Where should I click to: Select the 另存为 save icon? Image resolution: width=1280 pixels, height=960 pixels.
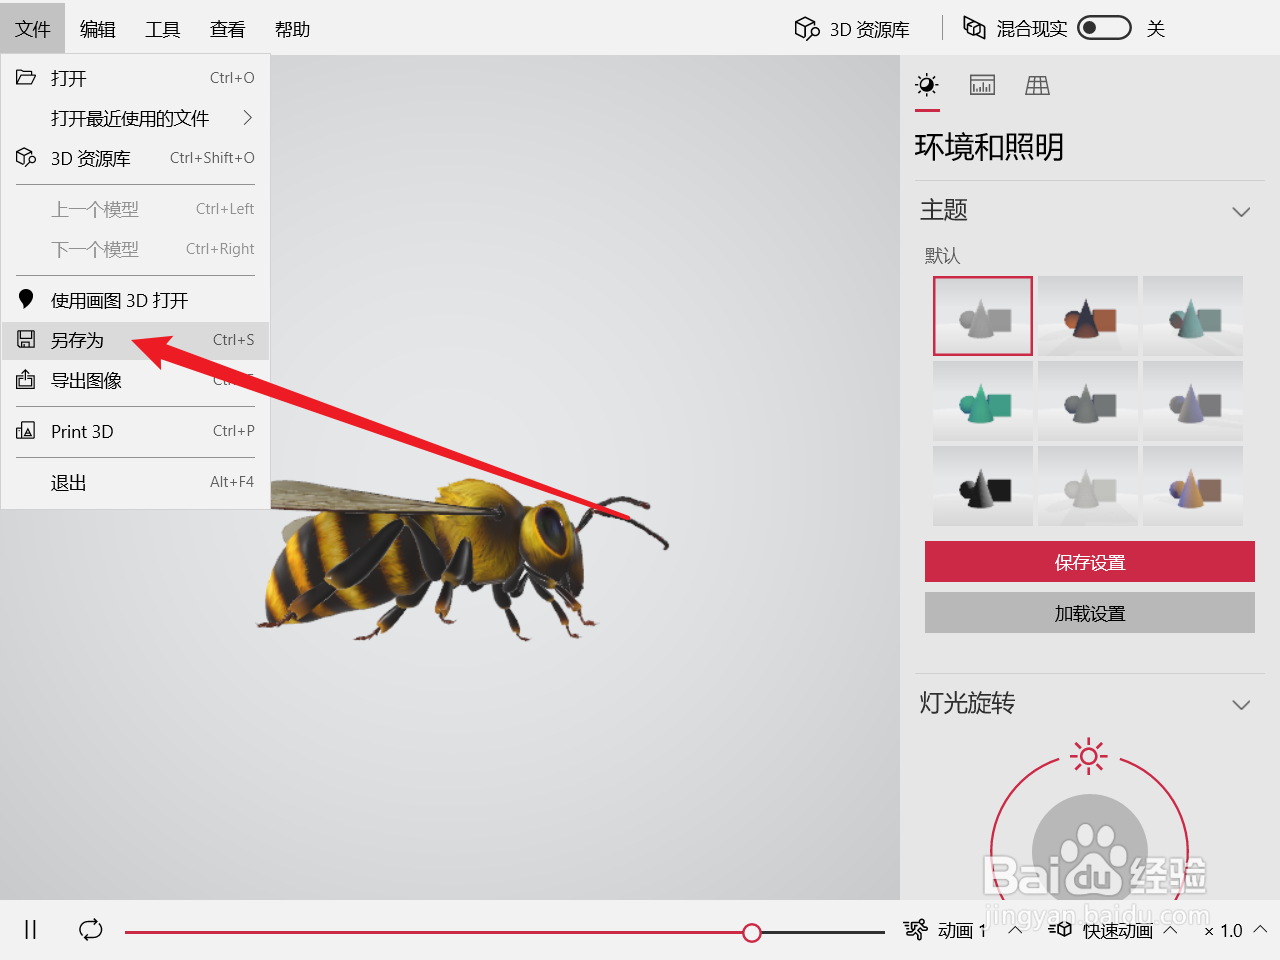[x=25, y=339]
